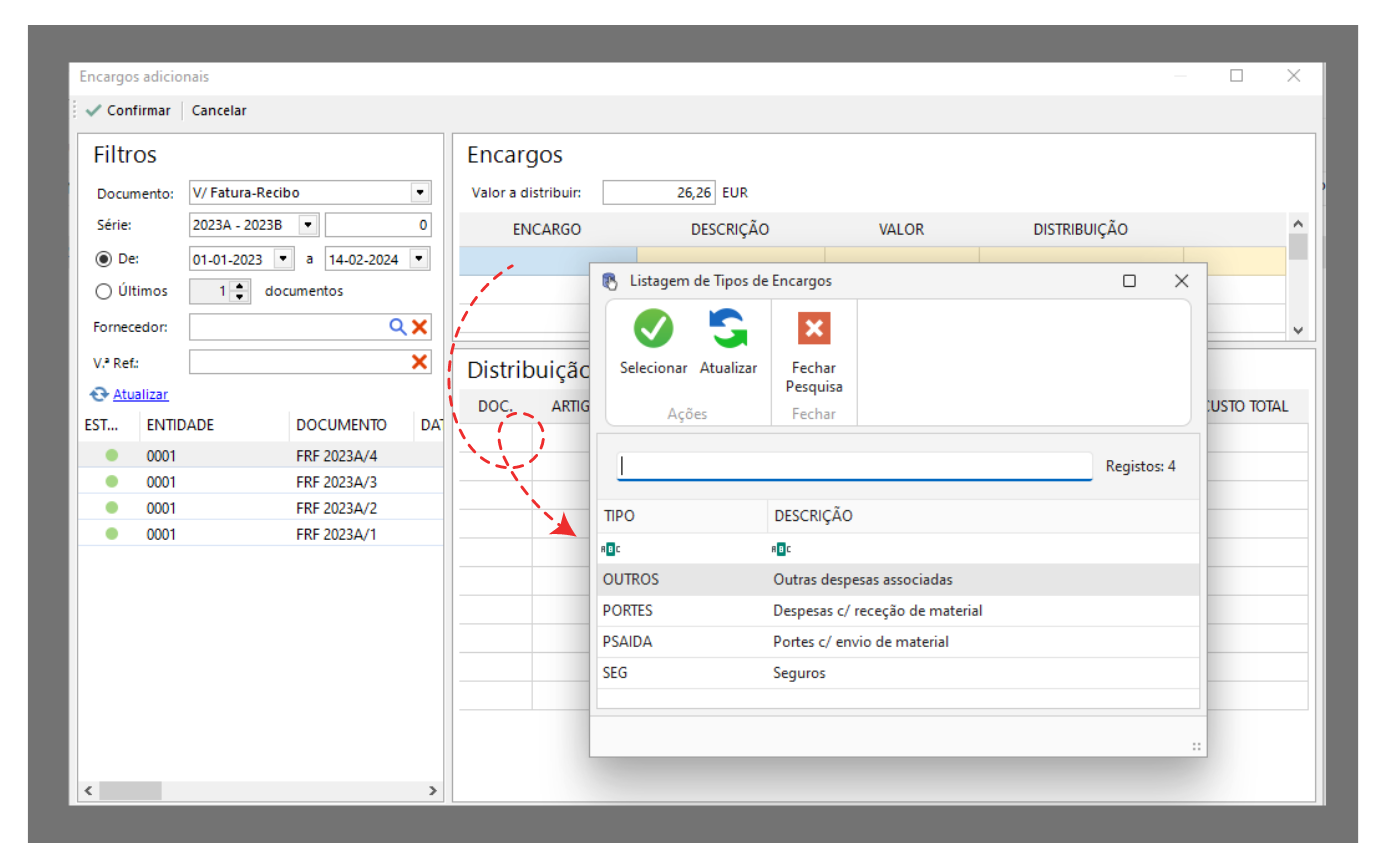Click the search text field in the listing dialog
1381x856 pixels.
(854, 466)
